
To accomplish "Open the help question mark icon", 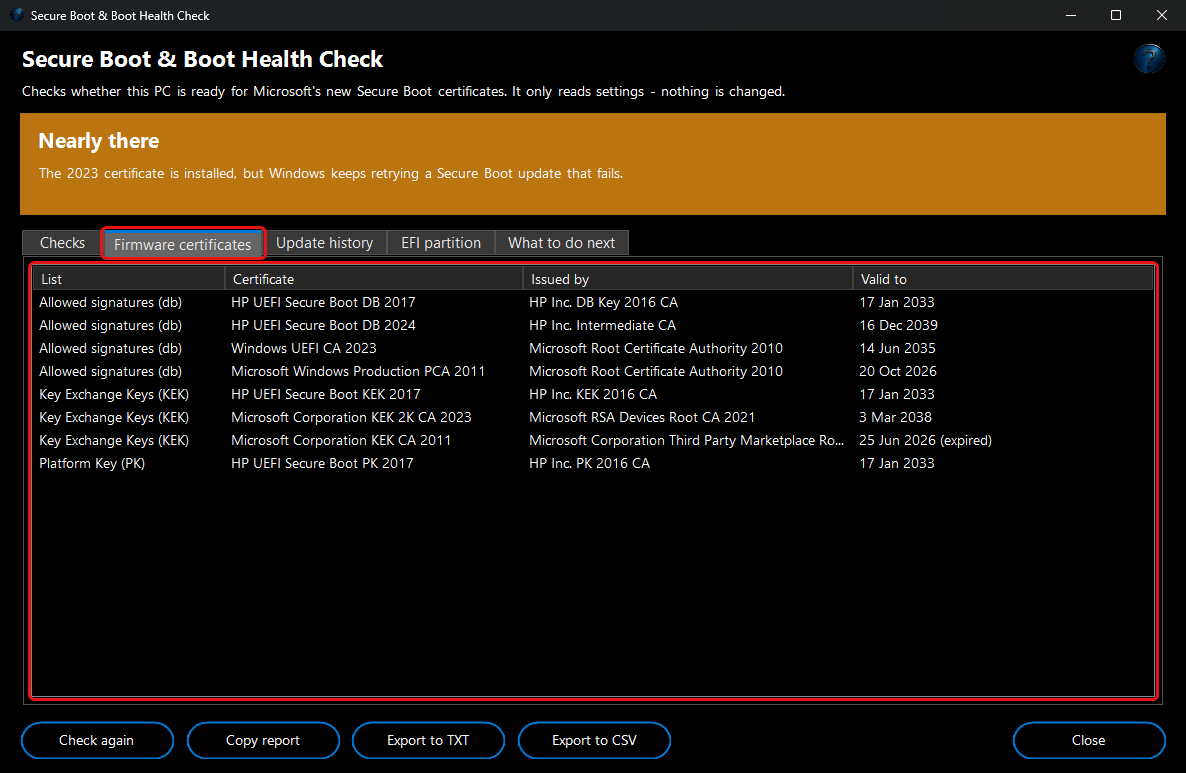I will [1148, 59].
